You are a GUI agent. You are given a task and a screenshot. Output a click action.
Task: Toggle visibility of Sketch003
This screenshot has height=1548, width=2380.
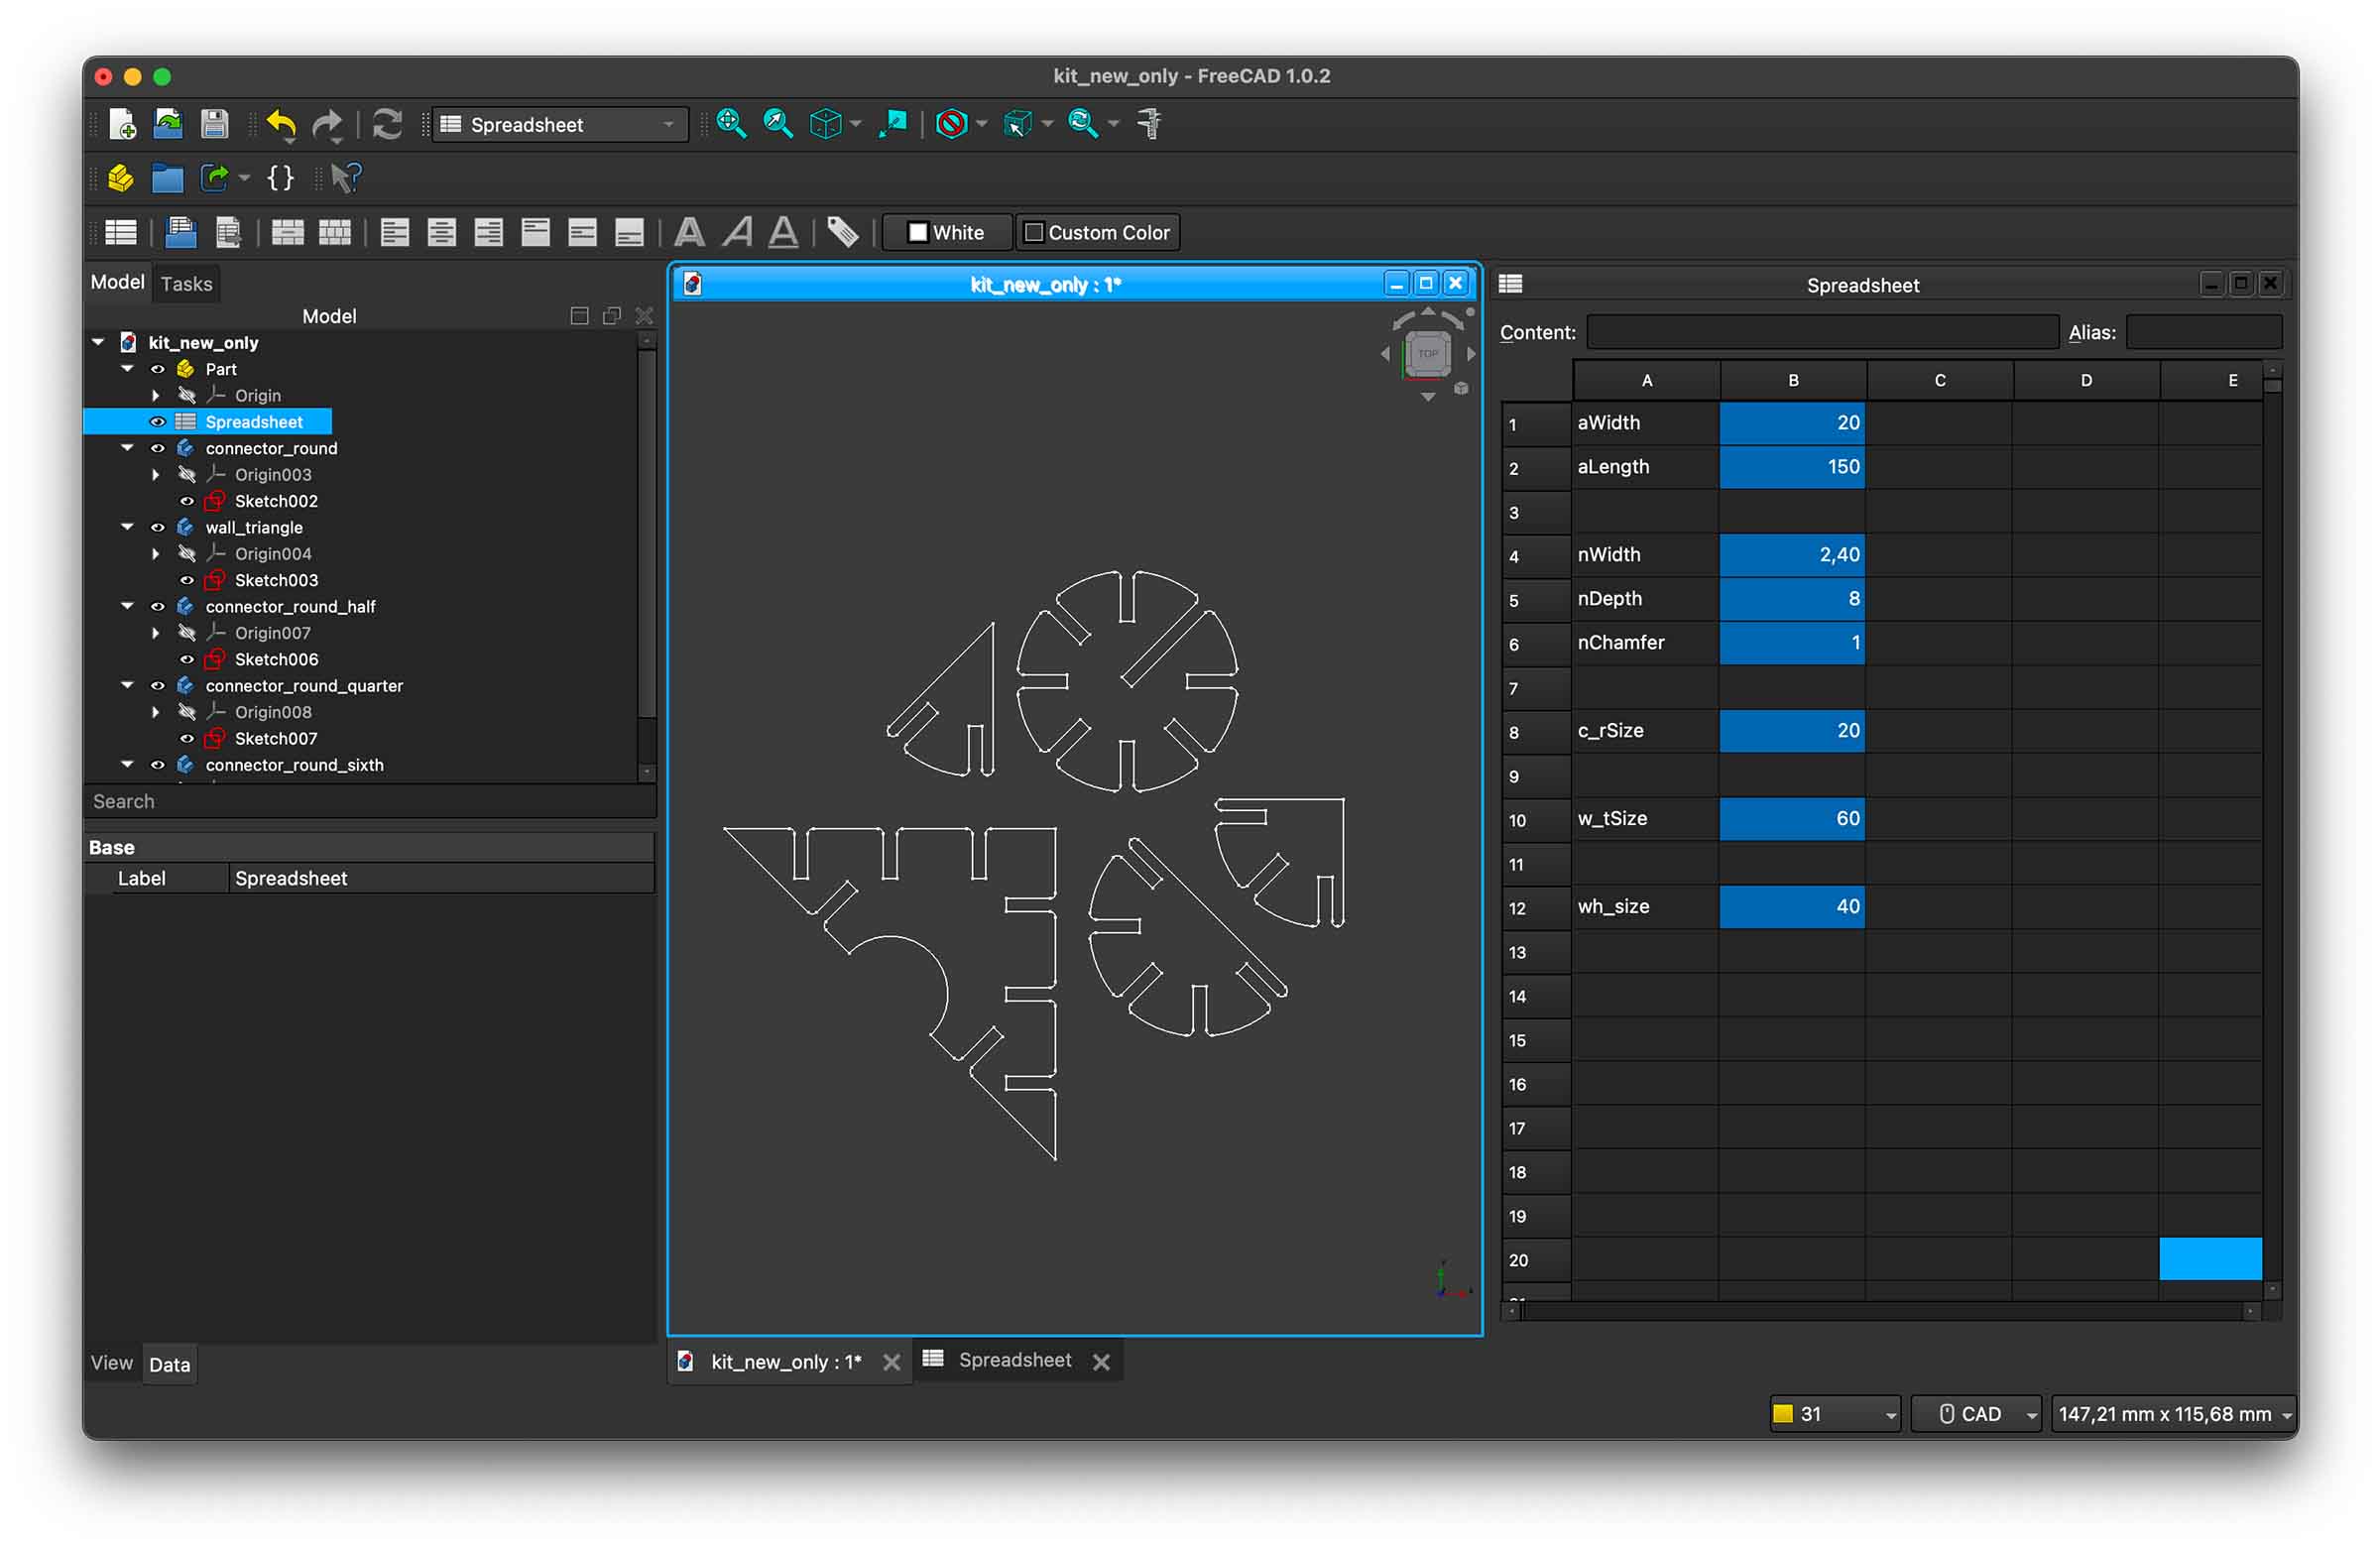(x=186, y=580)
